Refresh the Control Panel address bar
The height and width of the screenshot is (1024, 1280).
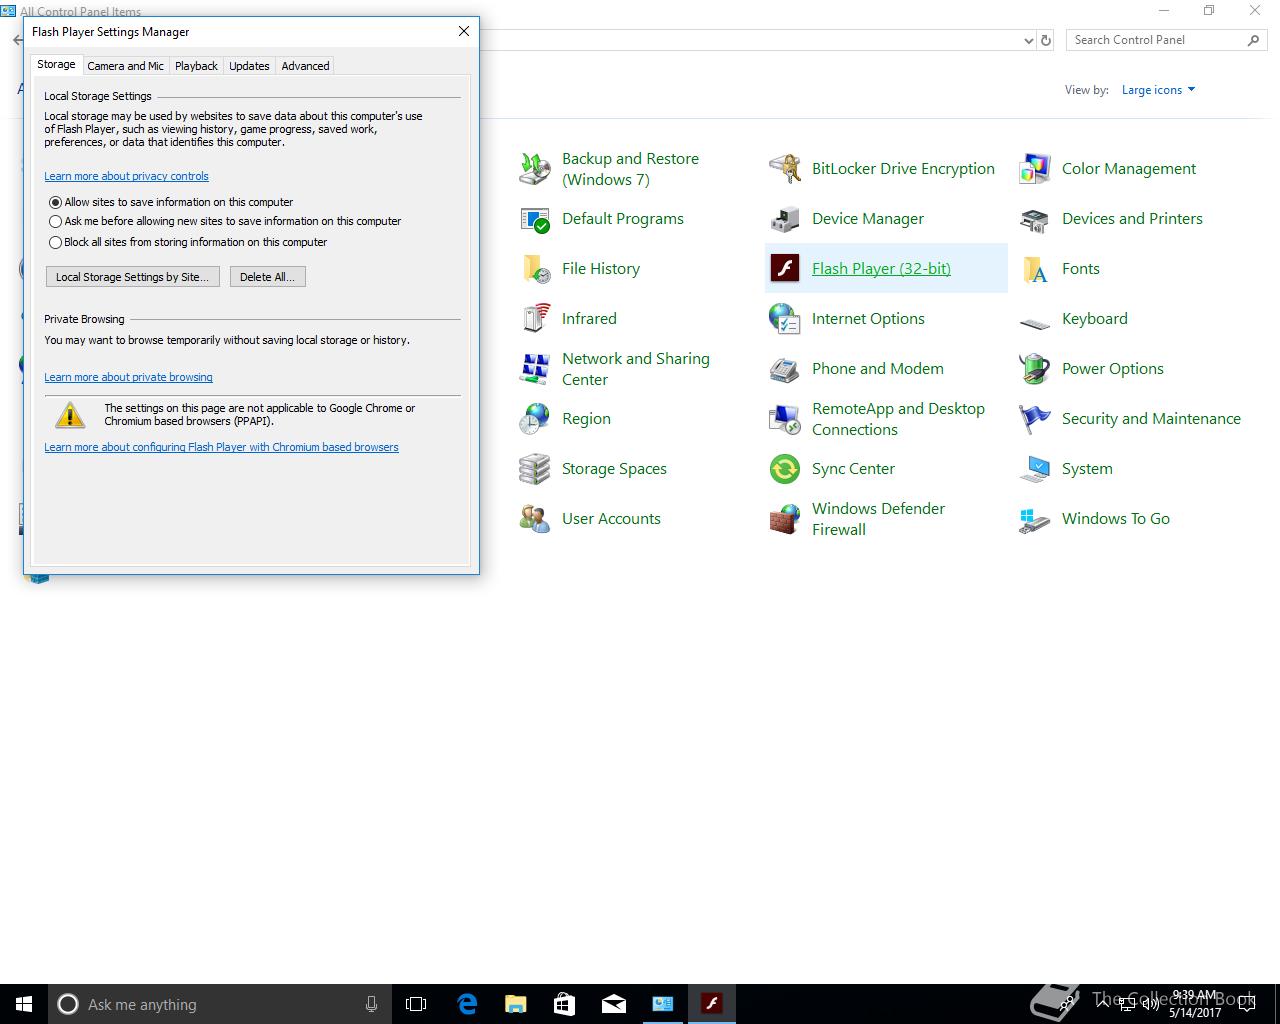click(1046, 41)
